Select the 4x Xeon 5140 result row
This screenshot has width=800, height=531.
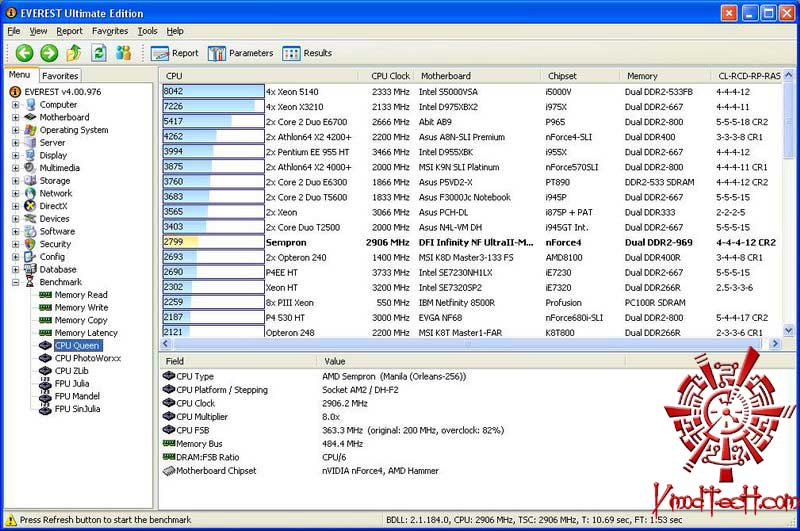click(x=471, y=92)
